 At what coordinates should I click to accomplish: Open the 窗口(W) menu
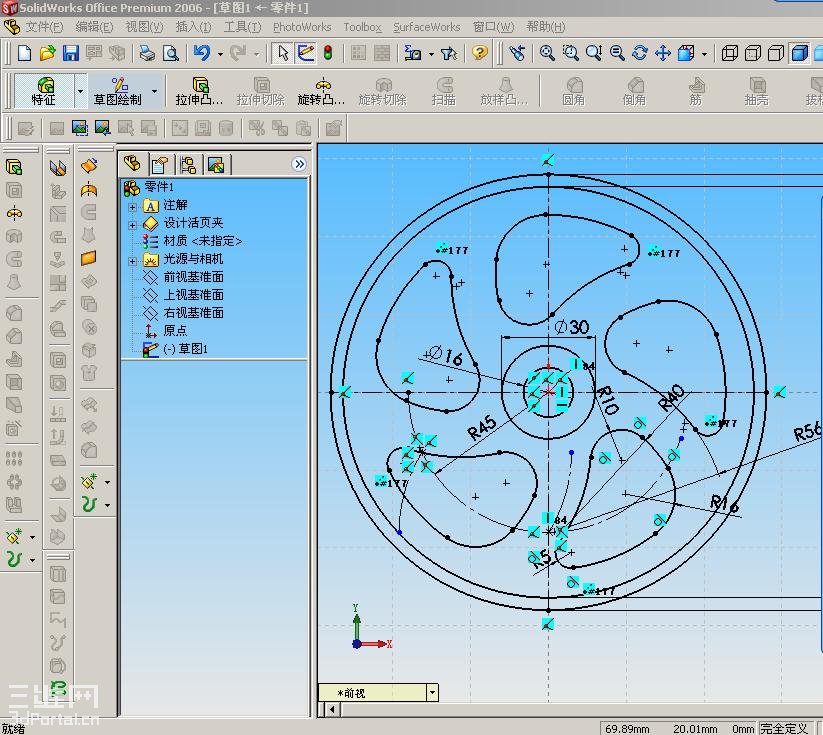(493, 27)
